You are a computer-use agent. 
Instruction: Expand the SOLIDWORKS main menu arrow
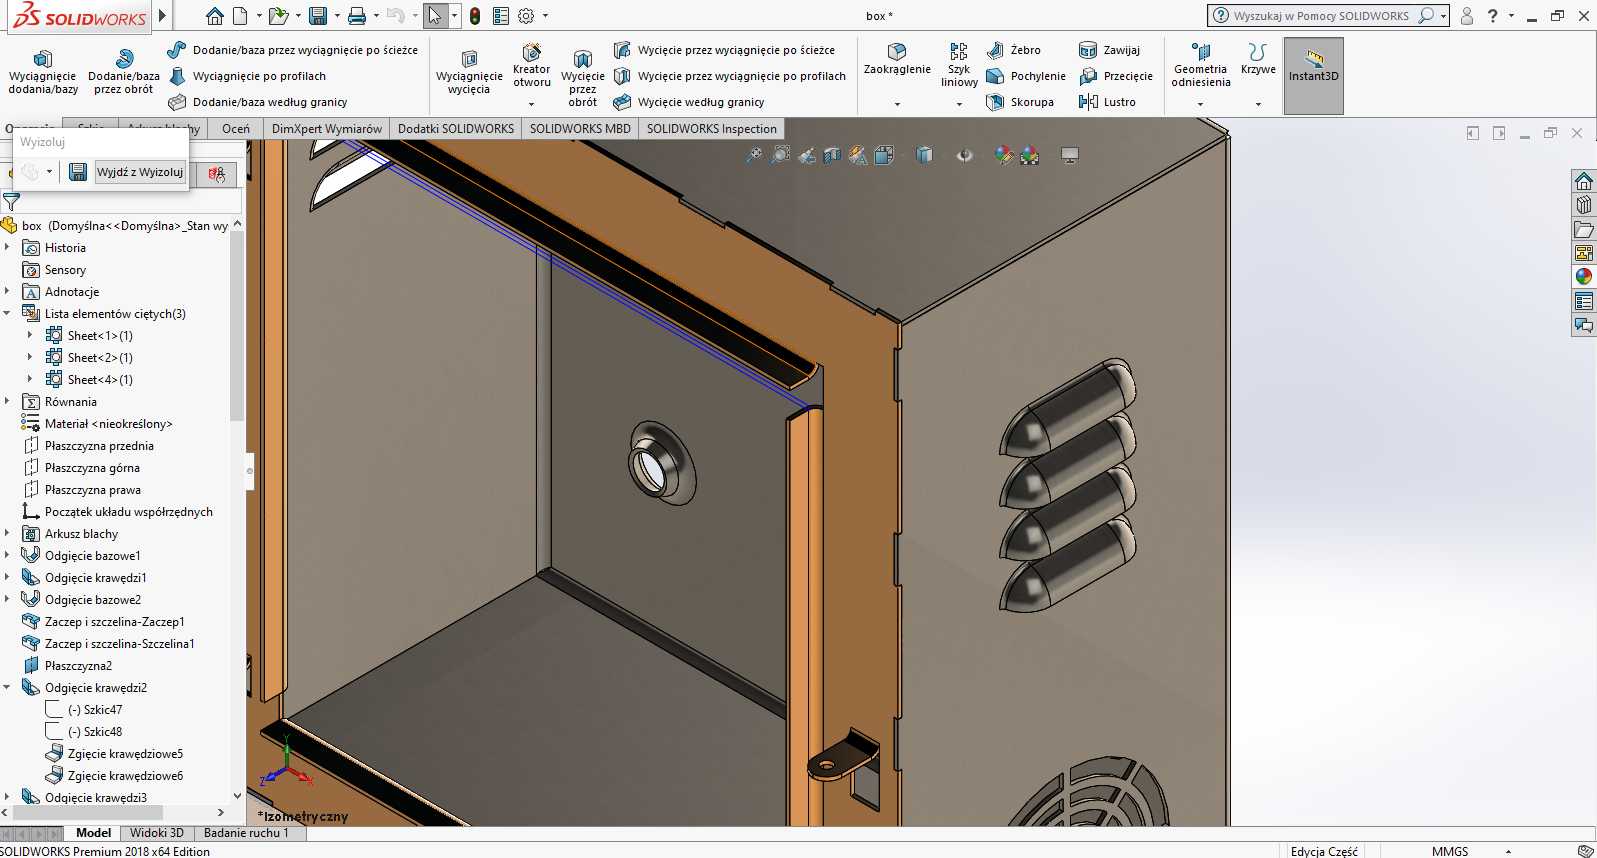pyautogui.click(x=163, y=16)
